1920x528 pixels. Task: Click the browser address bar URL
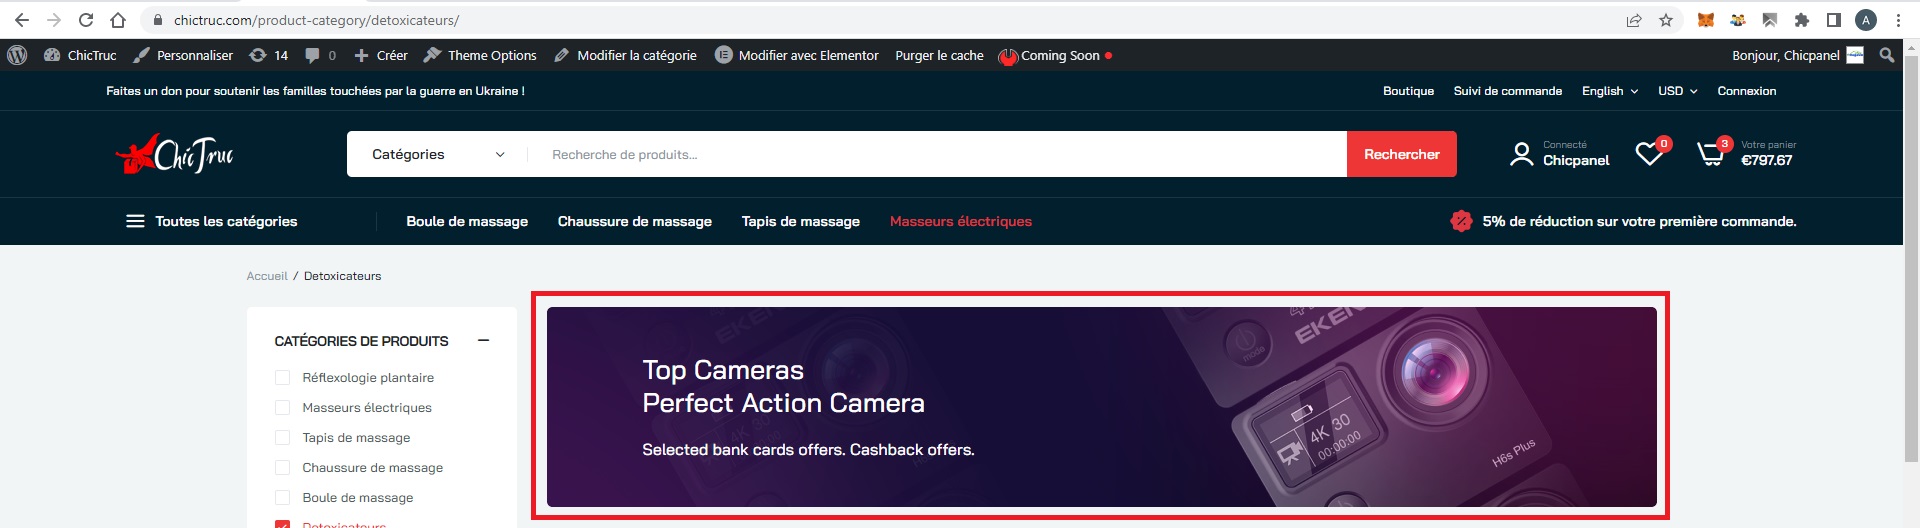point(316,20)
